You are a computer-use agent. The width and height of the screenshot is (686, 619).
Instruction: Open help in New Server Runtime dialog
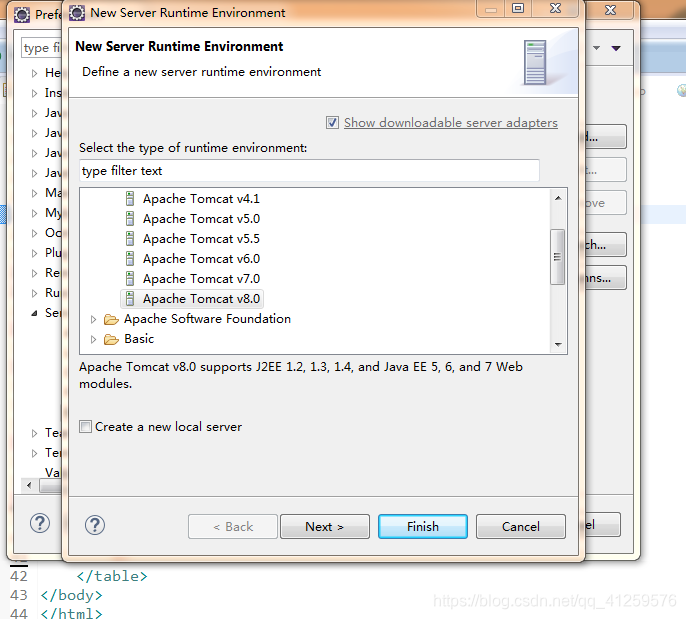(x=94, y=525)
